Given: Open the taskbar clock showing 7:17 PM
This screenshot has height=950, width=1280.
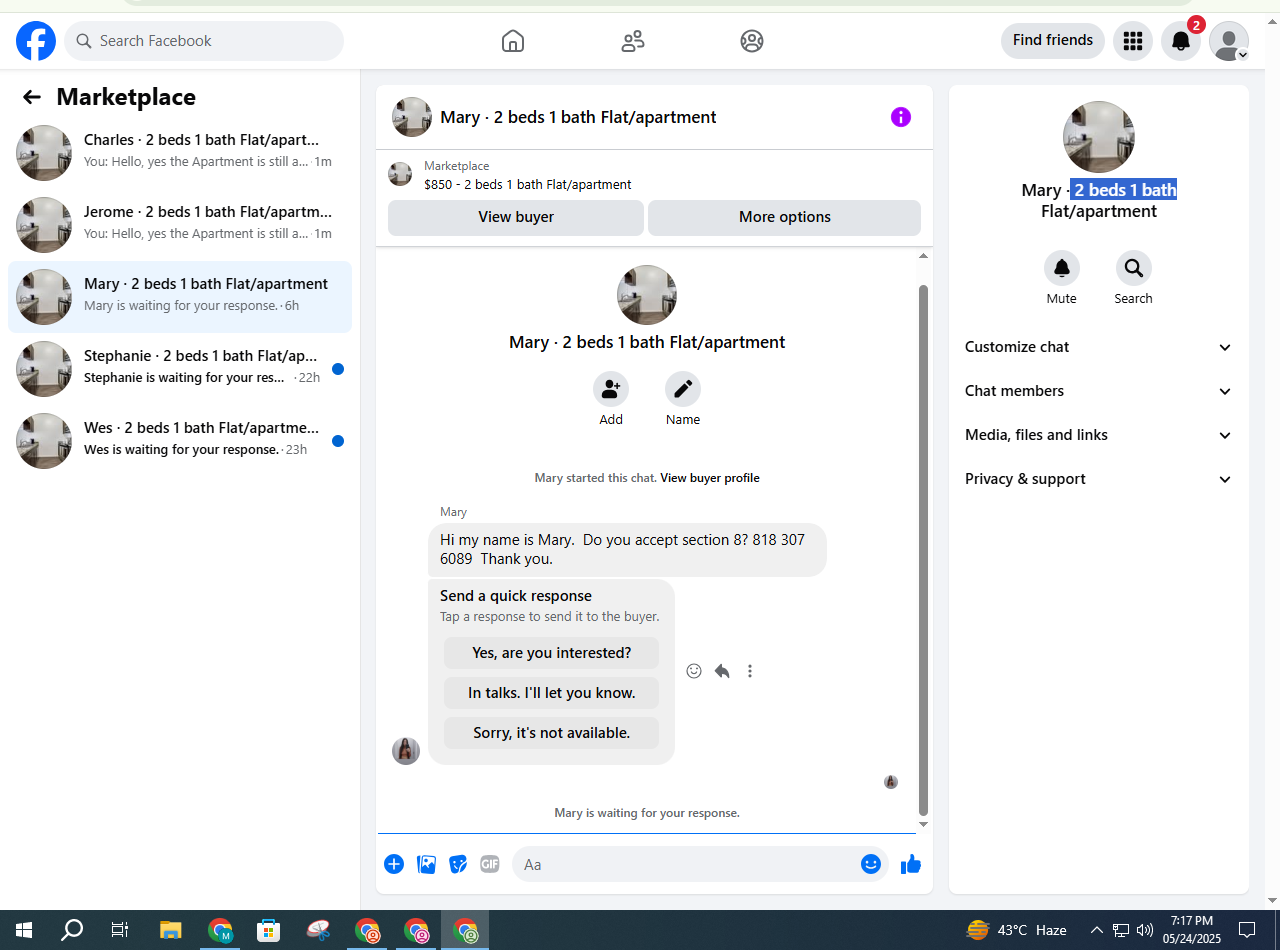Looking at the screenshot, I should point(1192,930).
